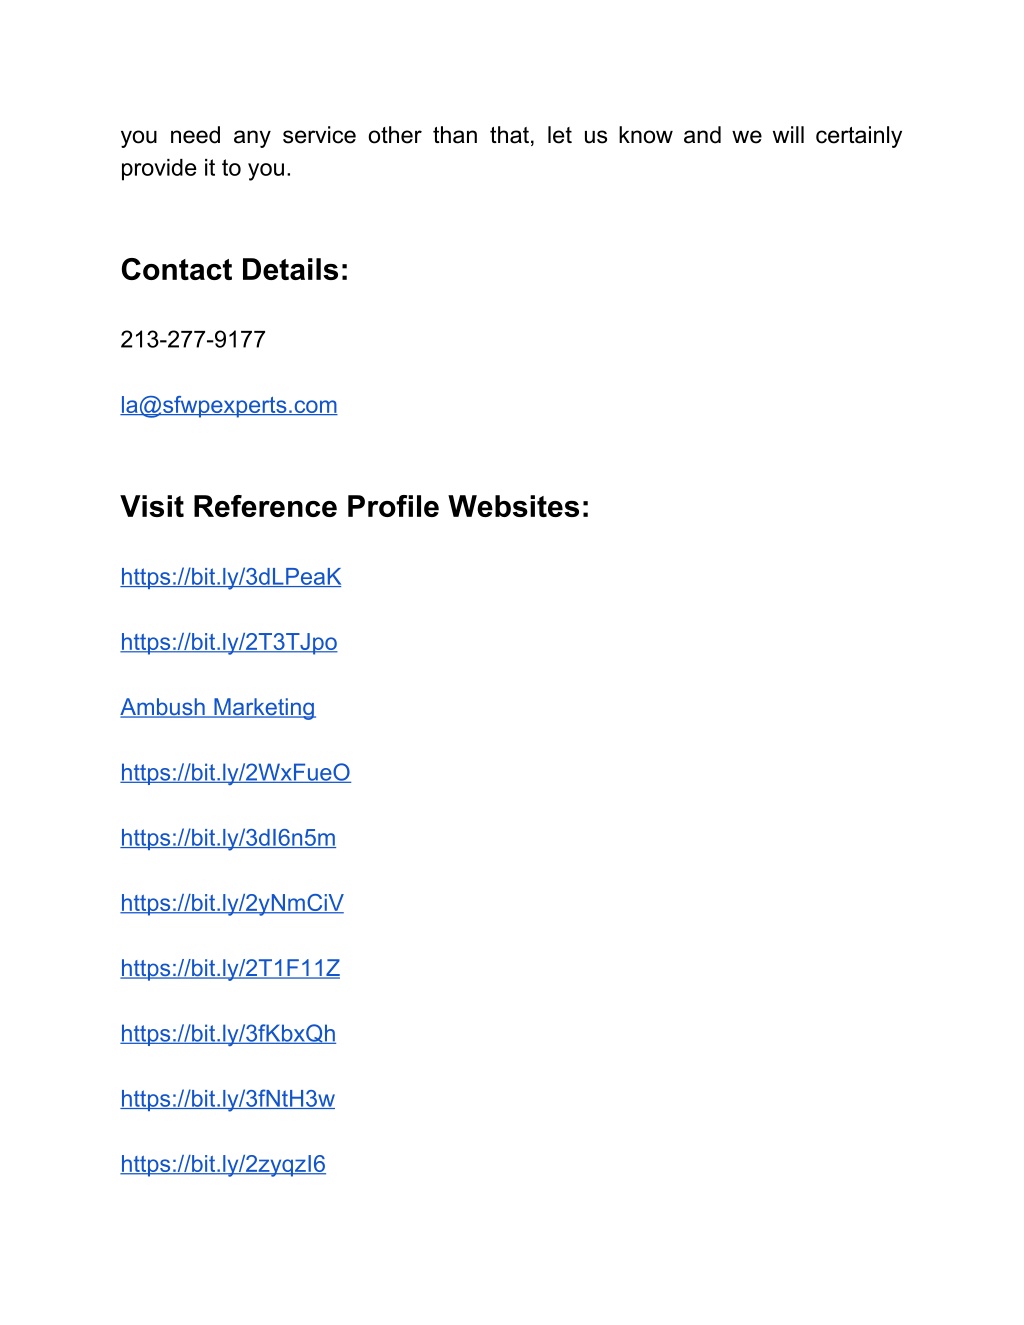Click the phone number 213-277-9177
Viewport: 1024px width, 1325px height.
point(193,340)
